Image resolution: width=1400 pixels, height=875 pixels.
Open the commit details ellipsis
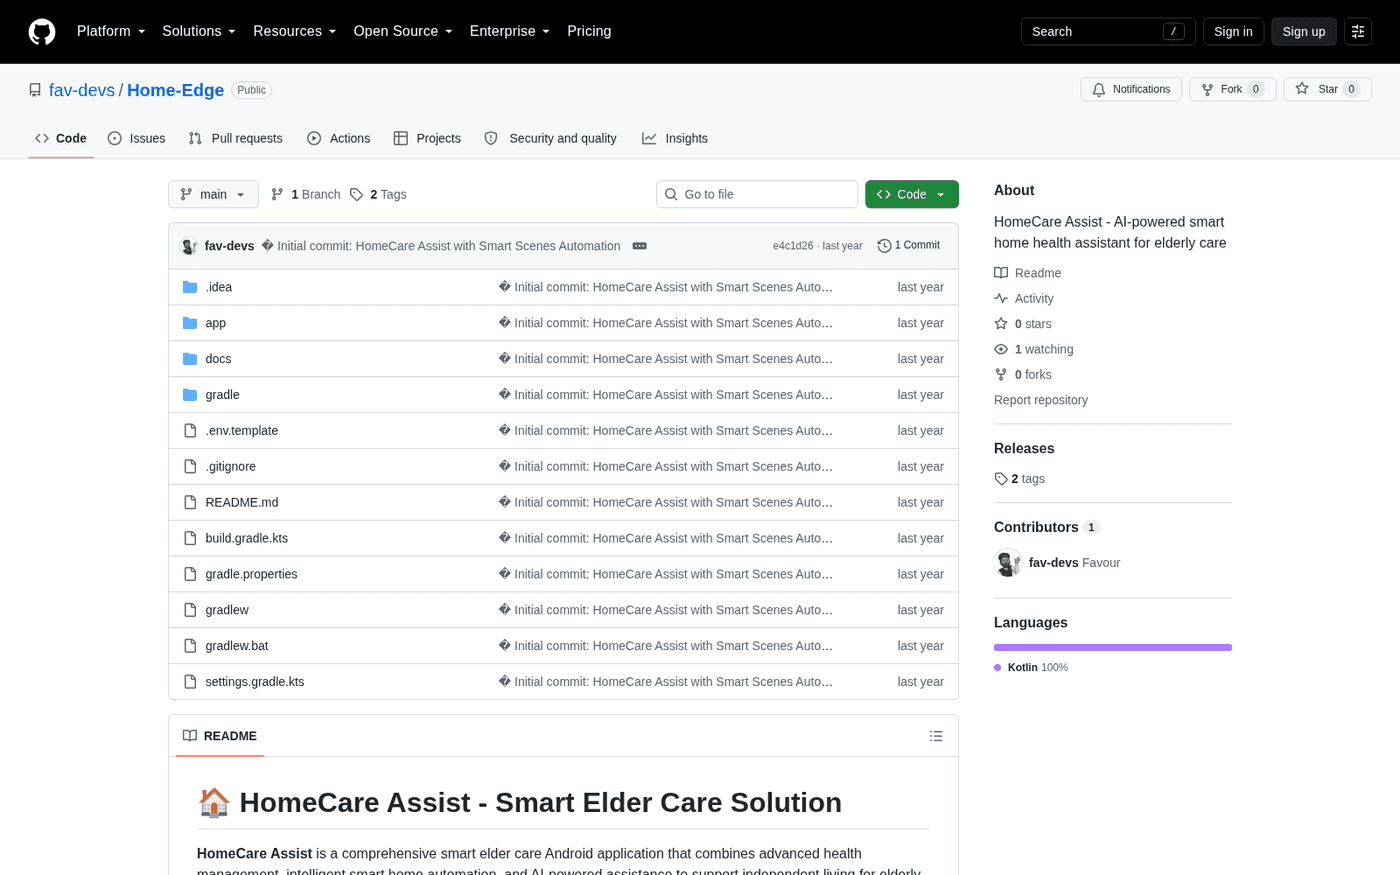click(640, 246)
